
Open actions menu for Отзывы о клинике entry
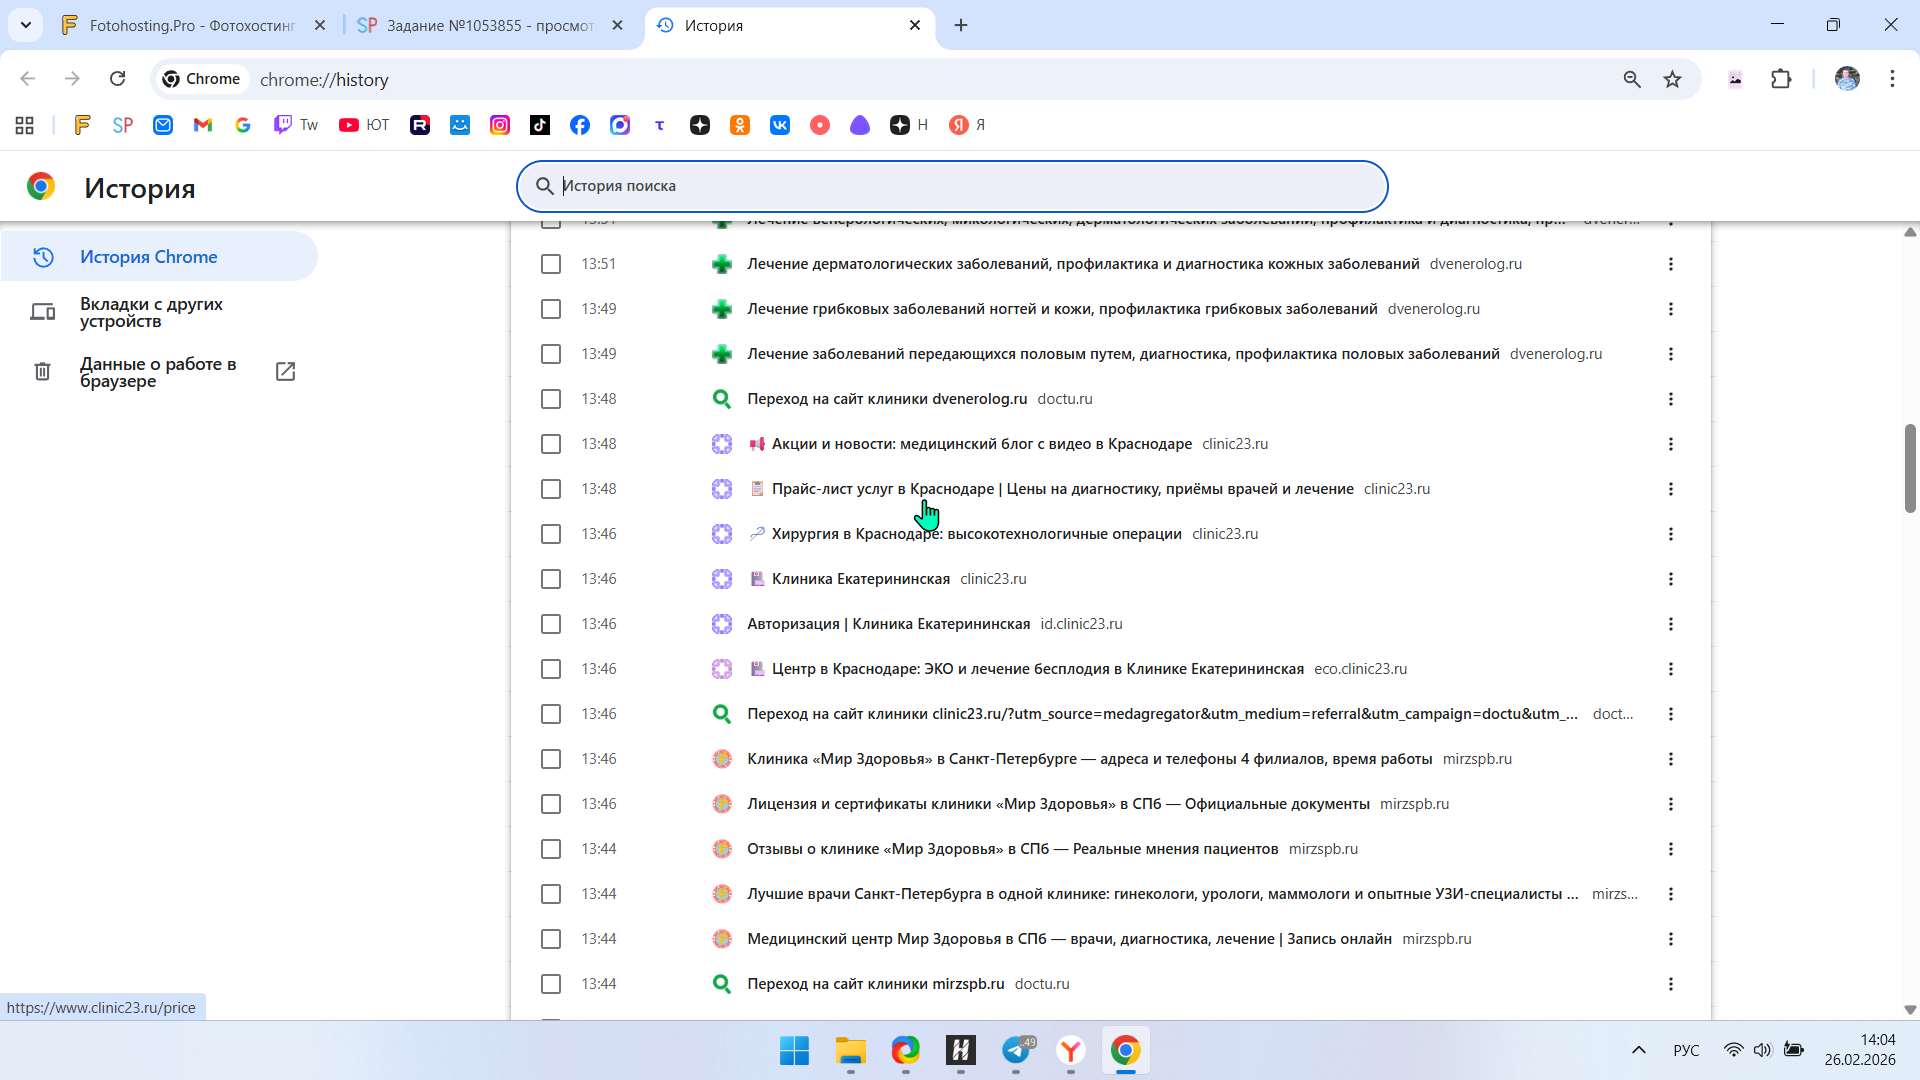(1670, 849)
